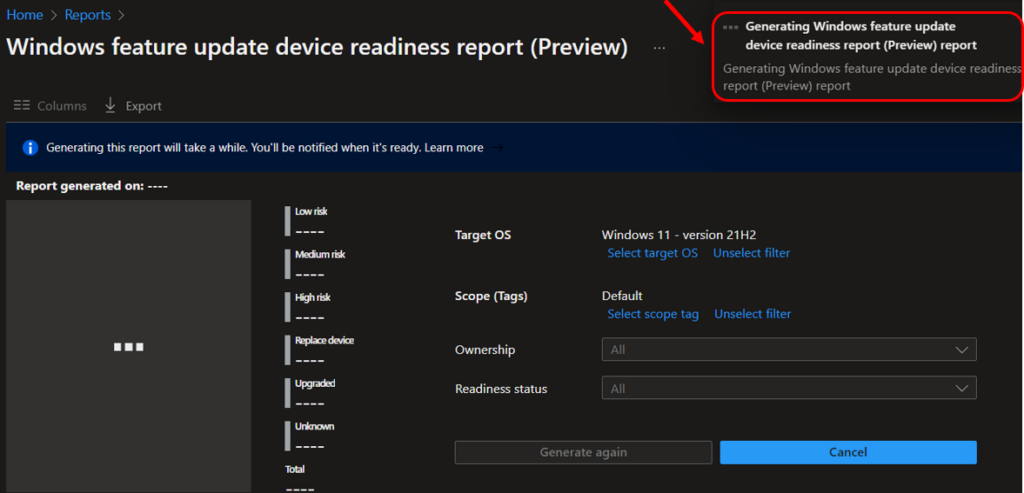Image resolution: width=1024 pixels, height=493 pixels.
Task: Click the Report generated on text
Action: point(92,186)
